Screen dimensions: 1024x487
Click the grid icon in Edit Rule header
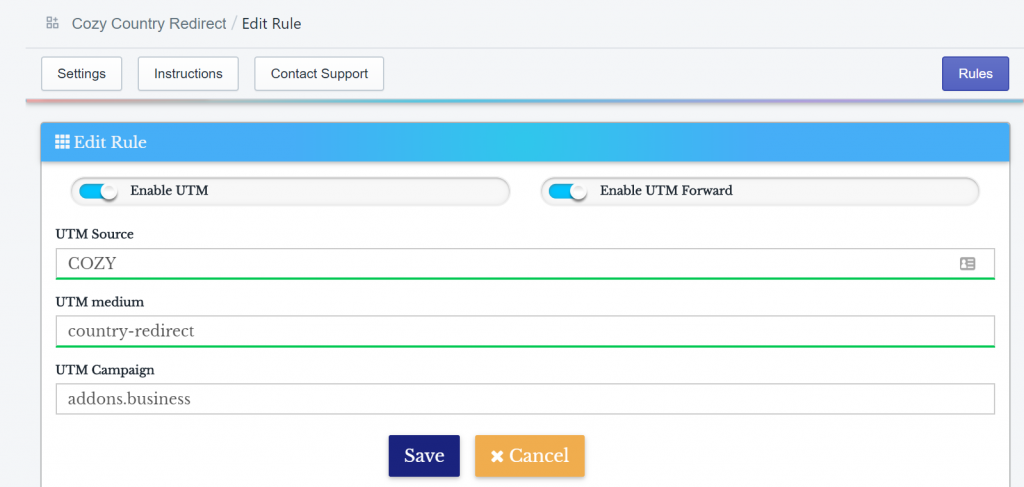pos(62,142)
